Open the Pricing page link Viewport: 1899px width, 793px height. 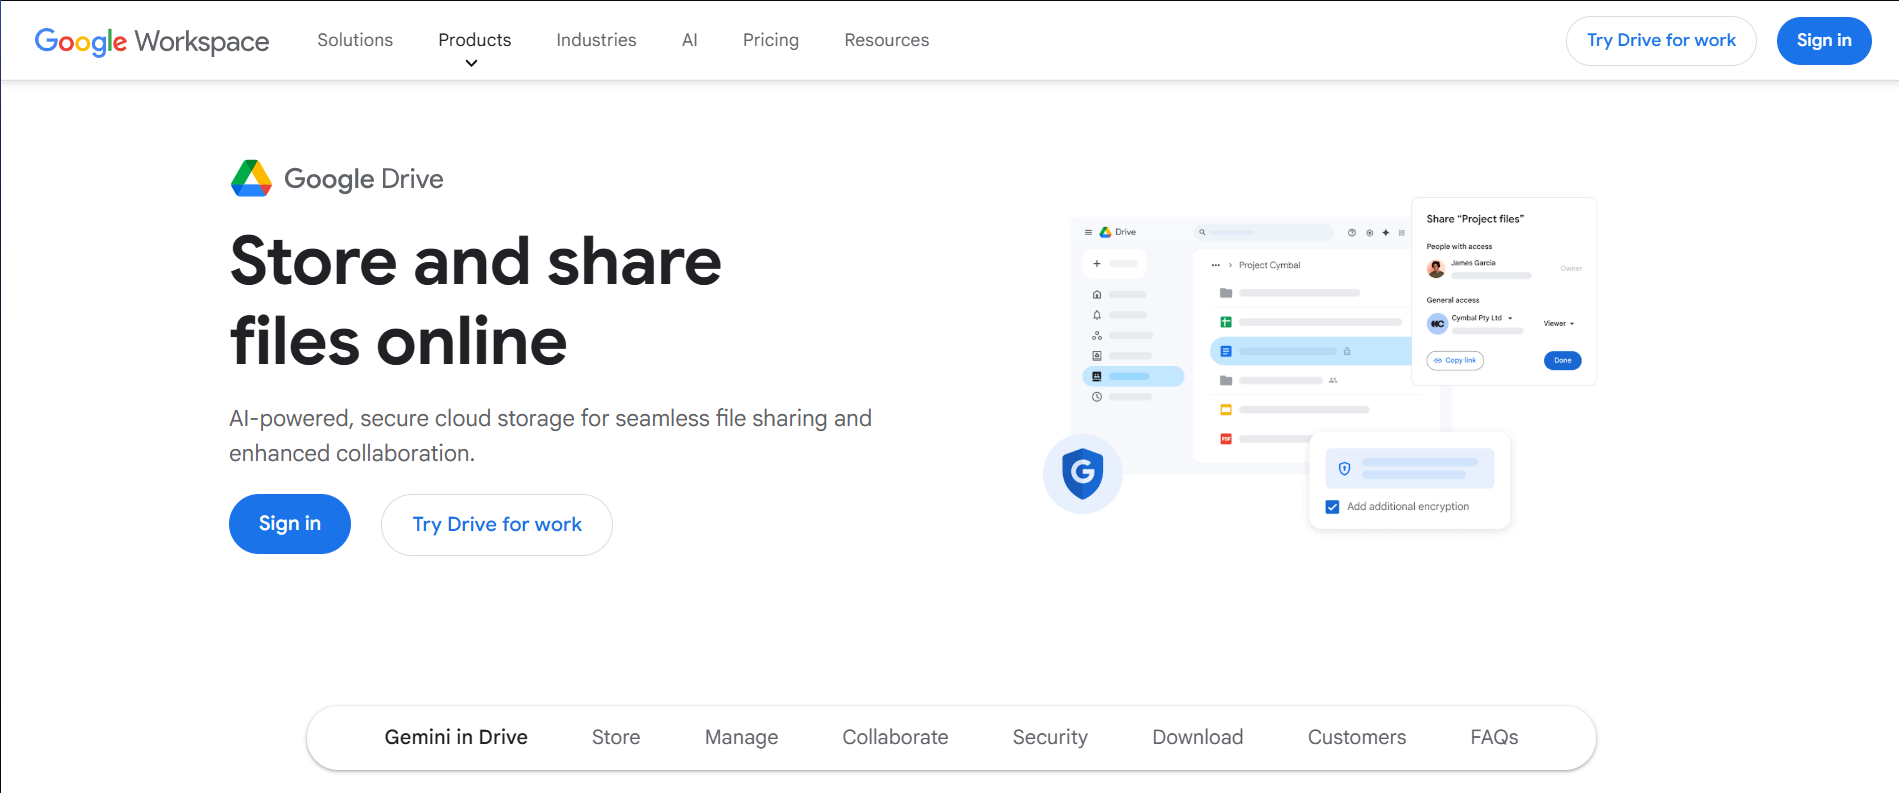click(771, 40)
